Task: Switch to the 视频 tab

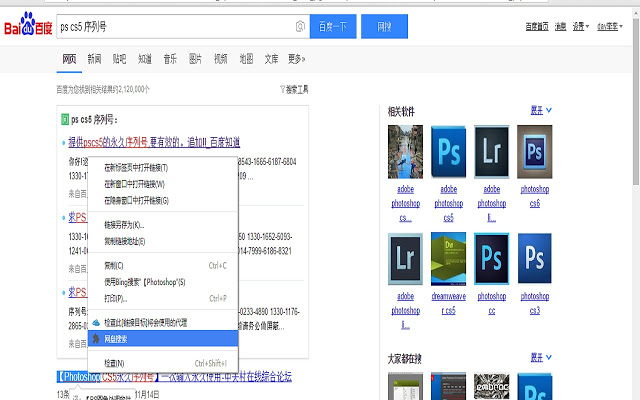Action: tap(221, 59)
